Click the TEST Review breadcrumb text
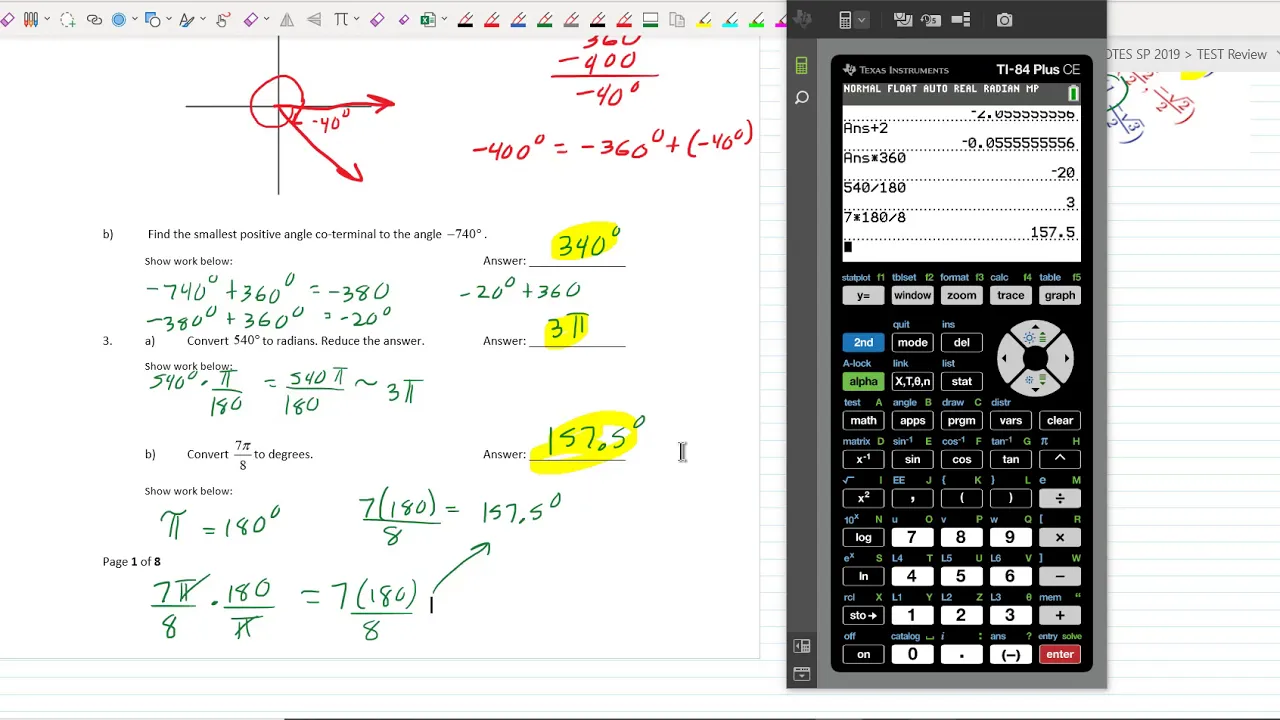The height and width of the screenshot is (720, 1280). coord(1231,54)
